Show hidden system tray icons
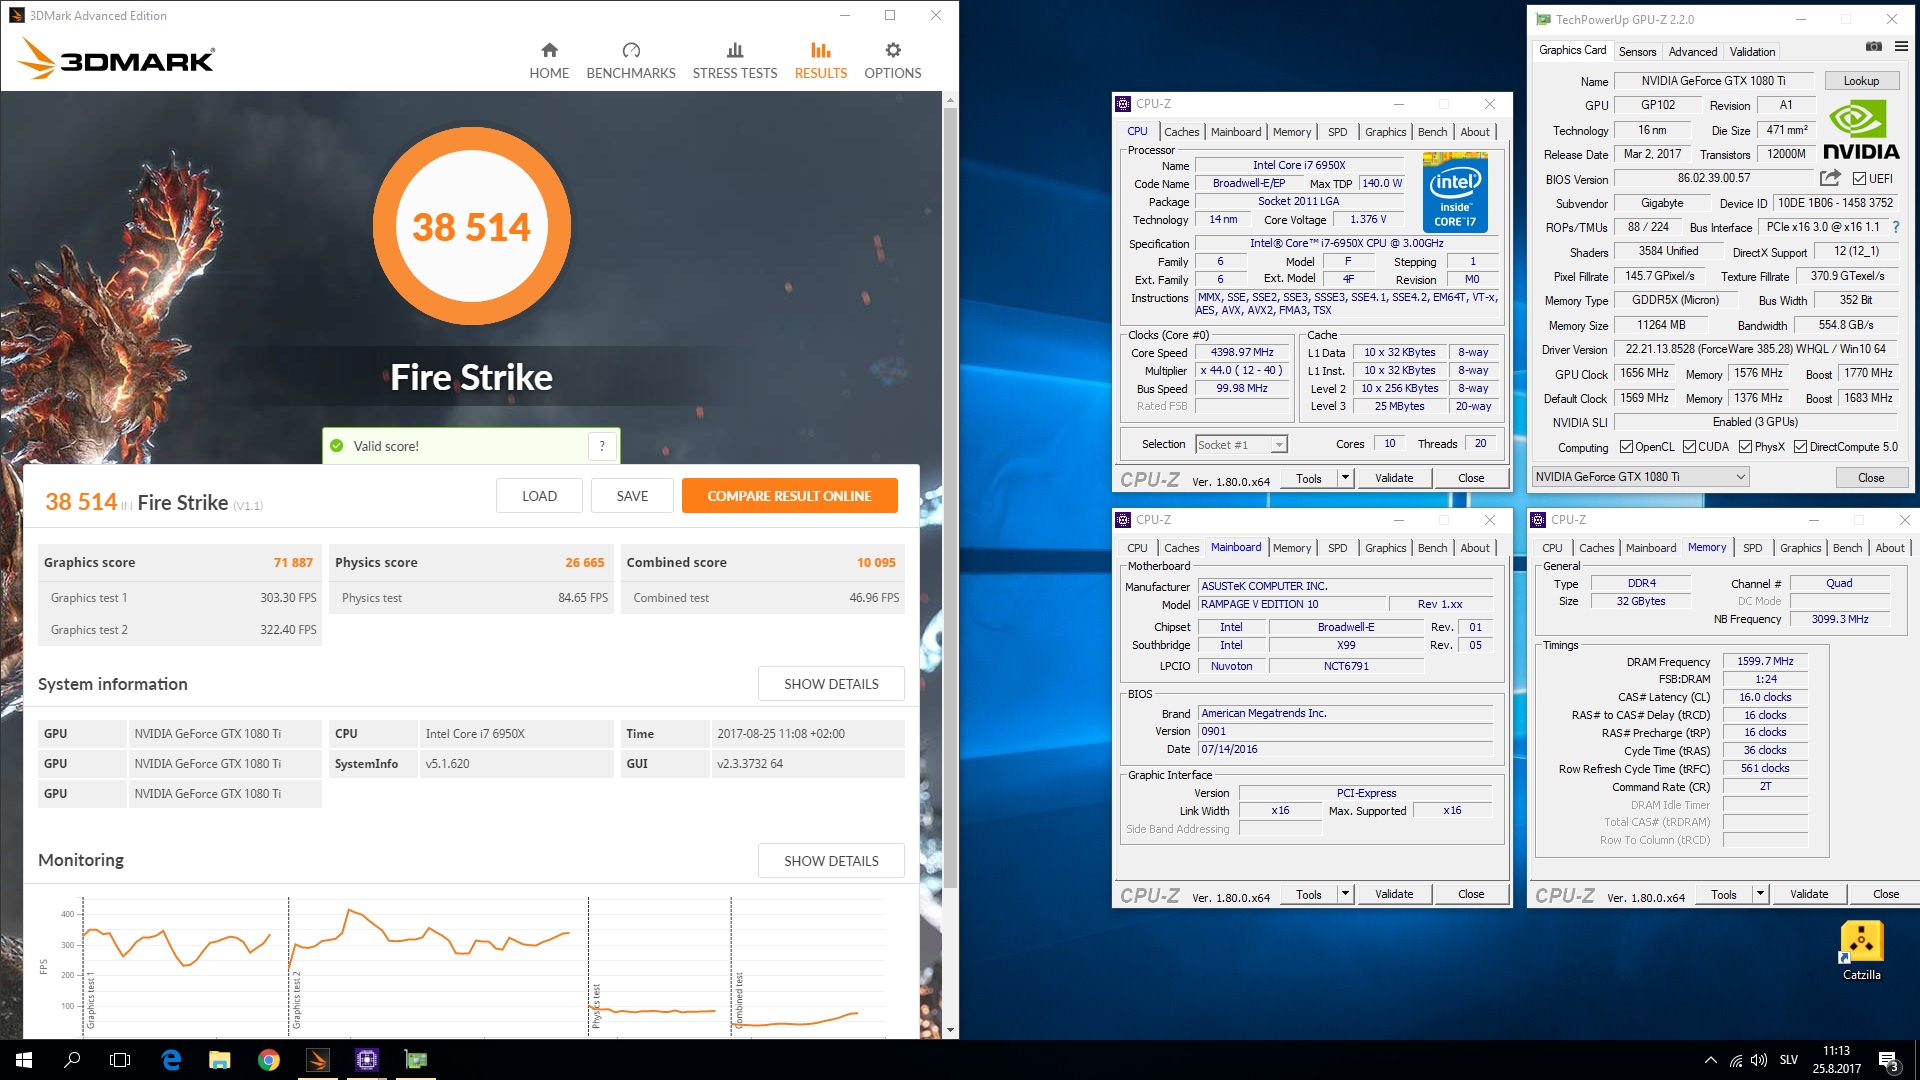The width and height of the screenshot is (1920, 1080). click(1710, 1060)
